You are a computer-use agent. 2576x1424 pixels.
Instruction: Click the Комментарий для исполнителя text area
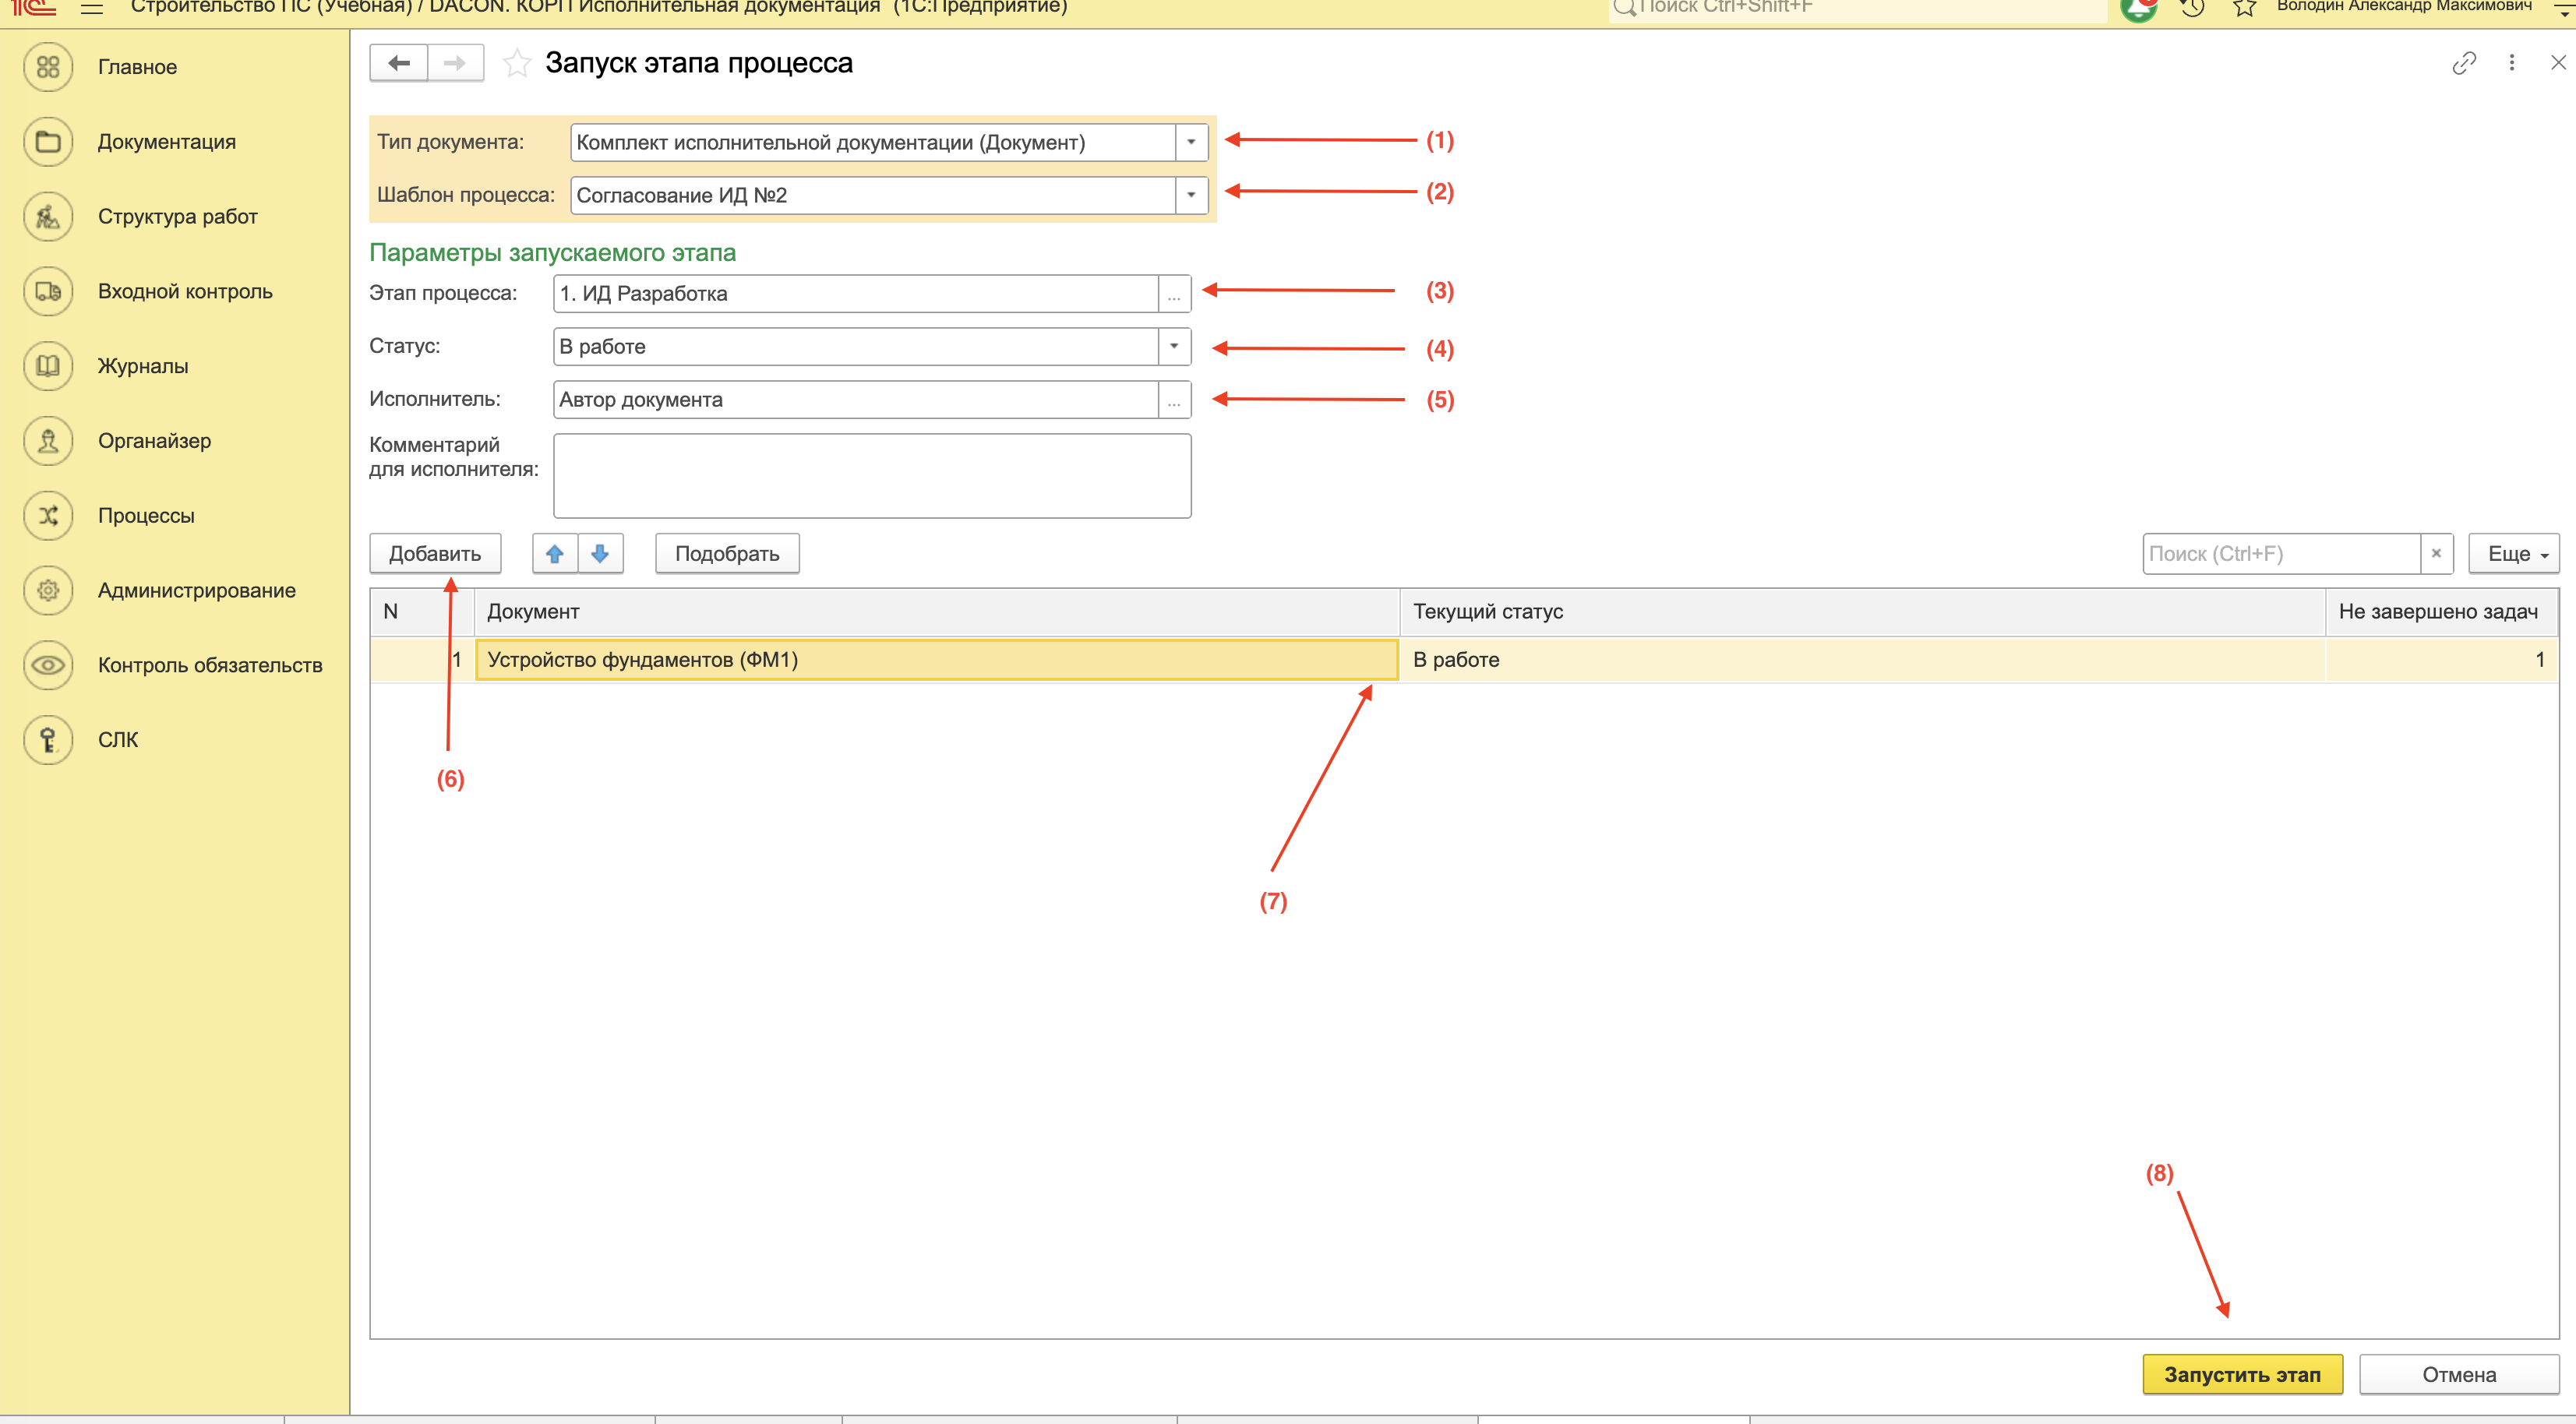point(871,475)
